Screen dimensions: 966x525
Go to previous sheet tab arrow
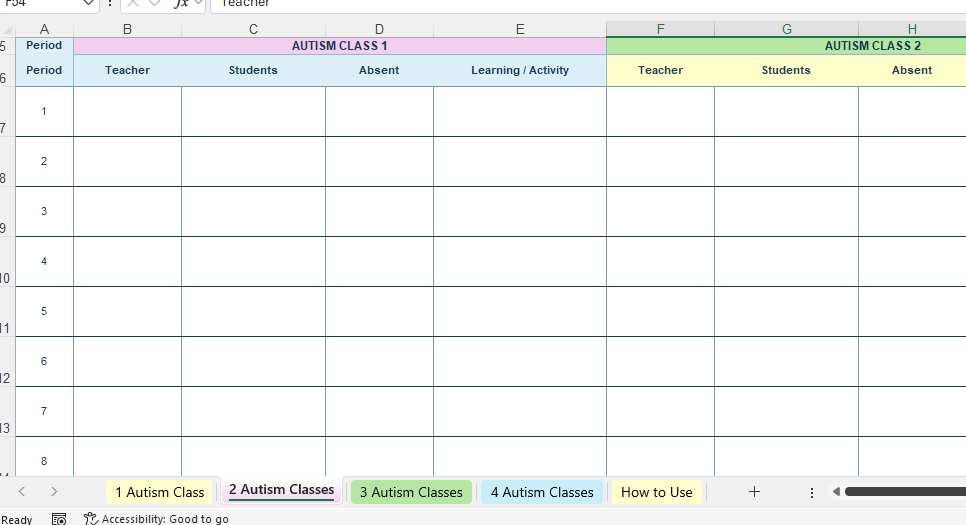coord(22,492)
